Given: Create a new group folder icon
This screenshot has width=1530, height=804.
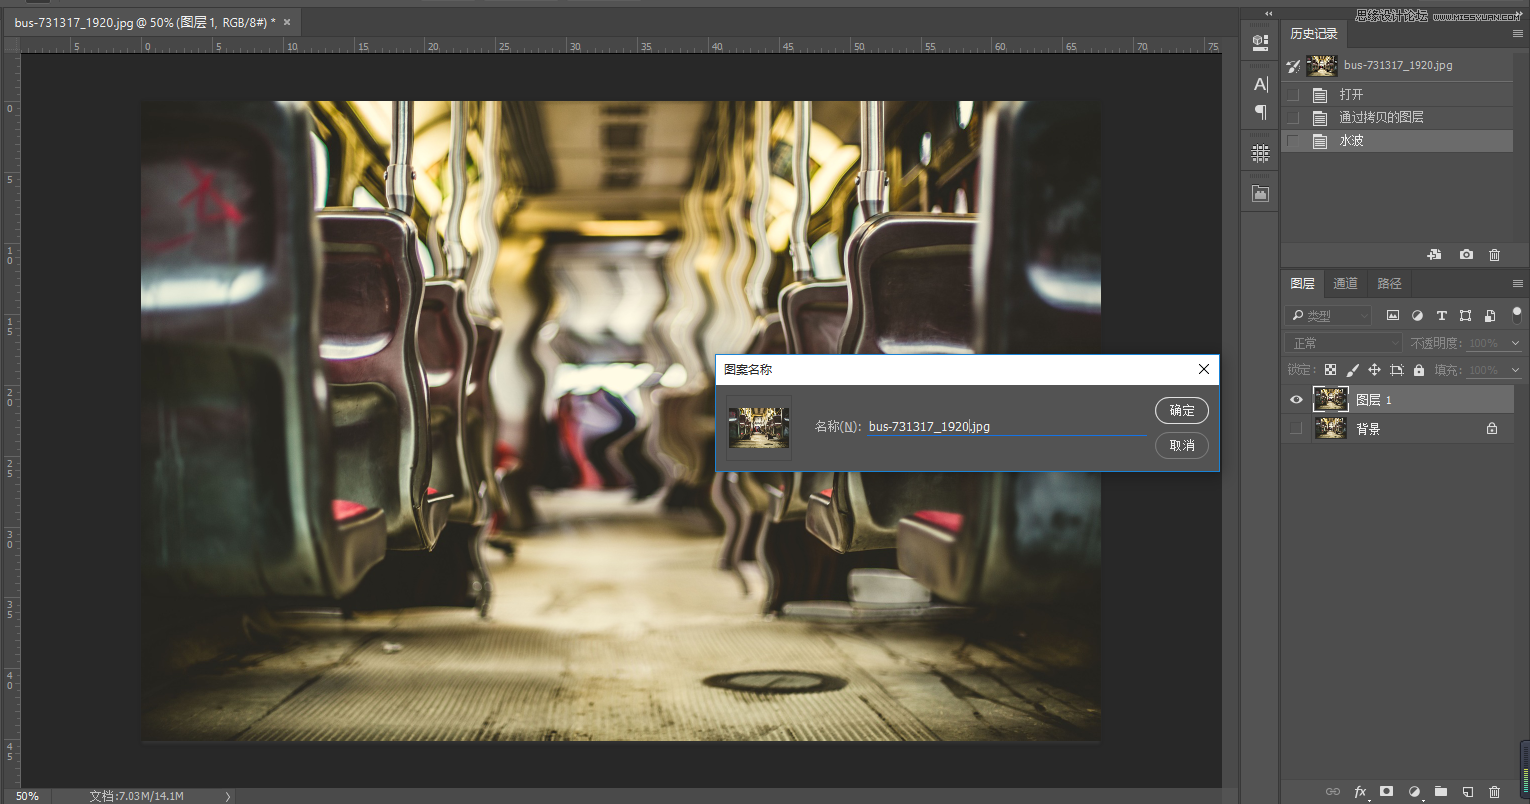Looking at the screenshot, I should tap(1441, 791).
